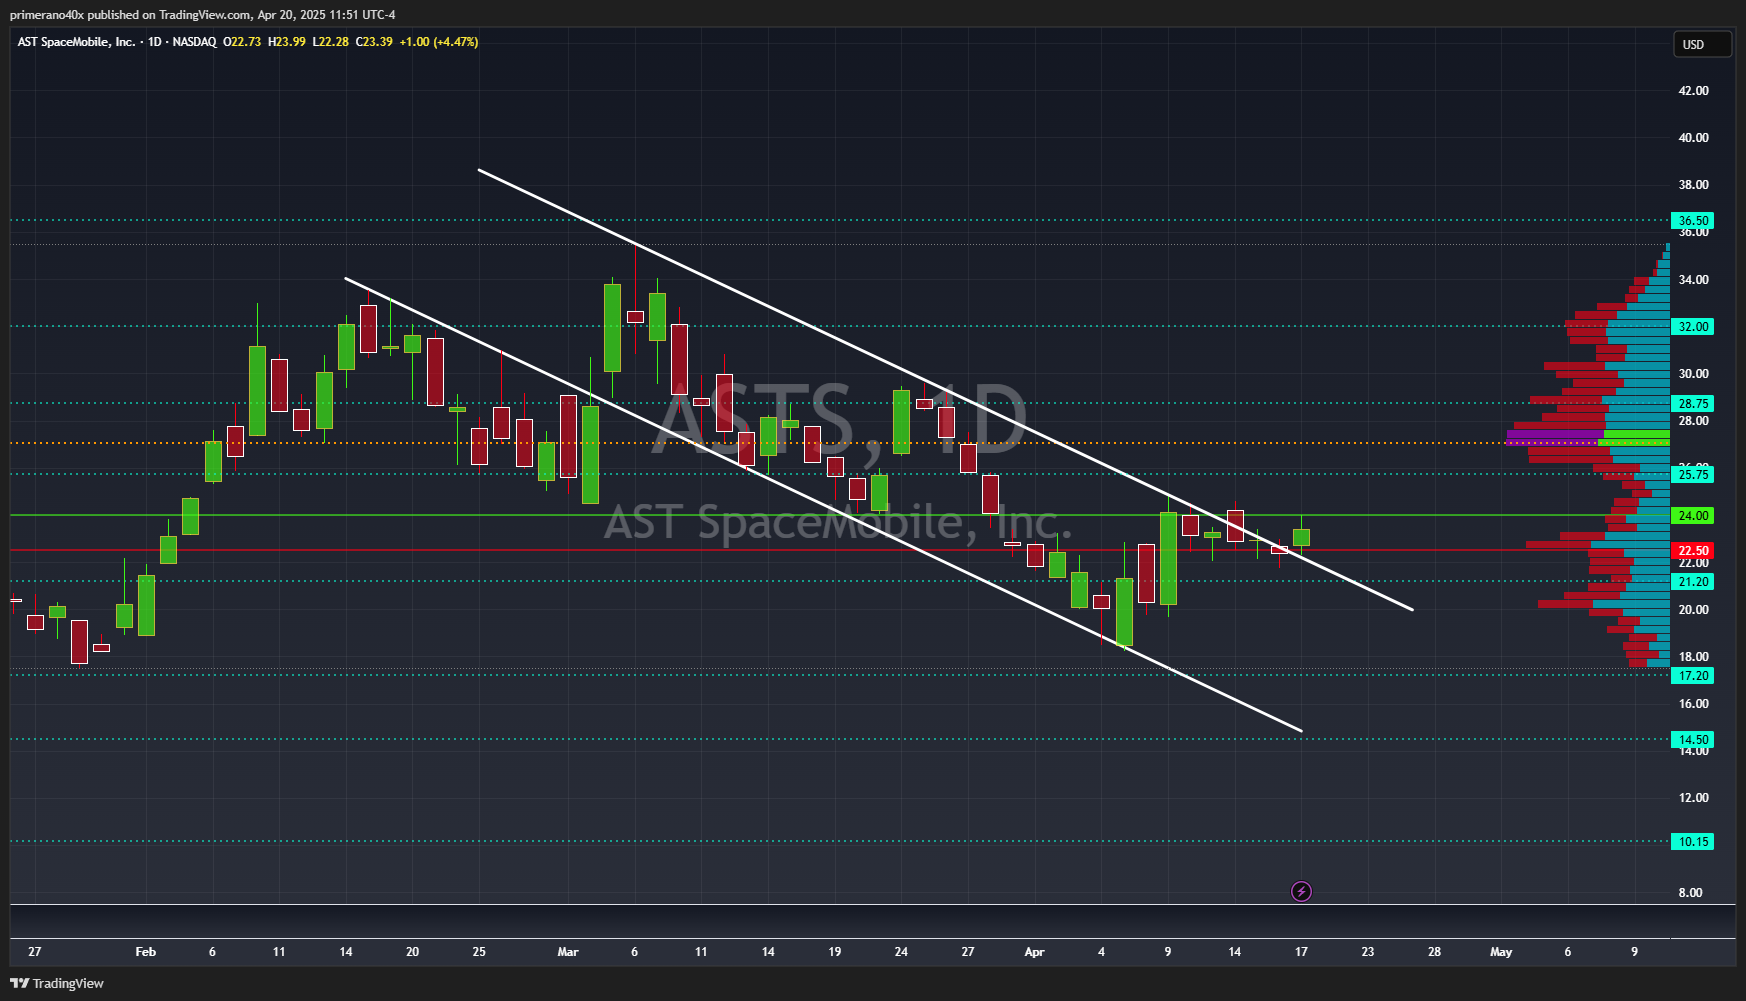Click the 34.00 price axis value
The image size is (1746, 1001).
1693,280
